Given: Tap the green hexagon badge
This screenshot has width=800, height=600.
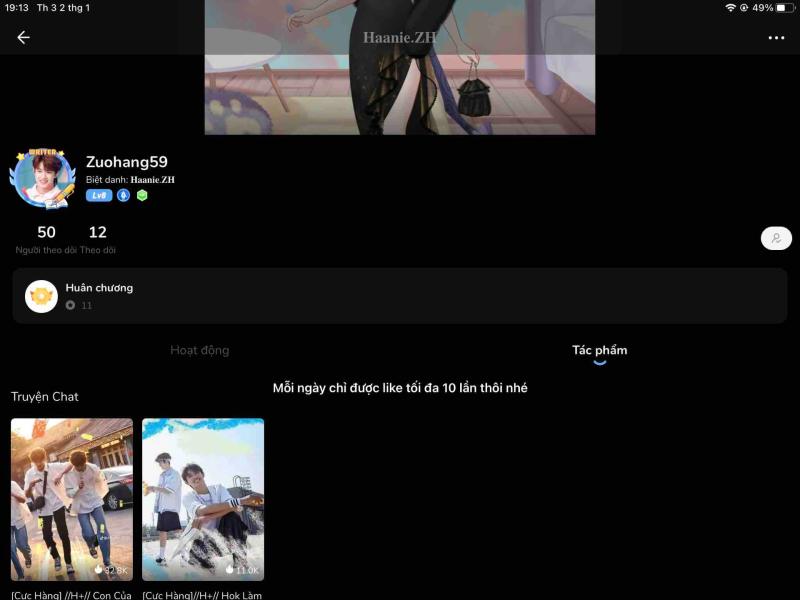Looking at the screenshot, I should [x=142, y=196].
